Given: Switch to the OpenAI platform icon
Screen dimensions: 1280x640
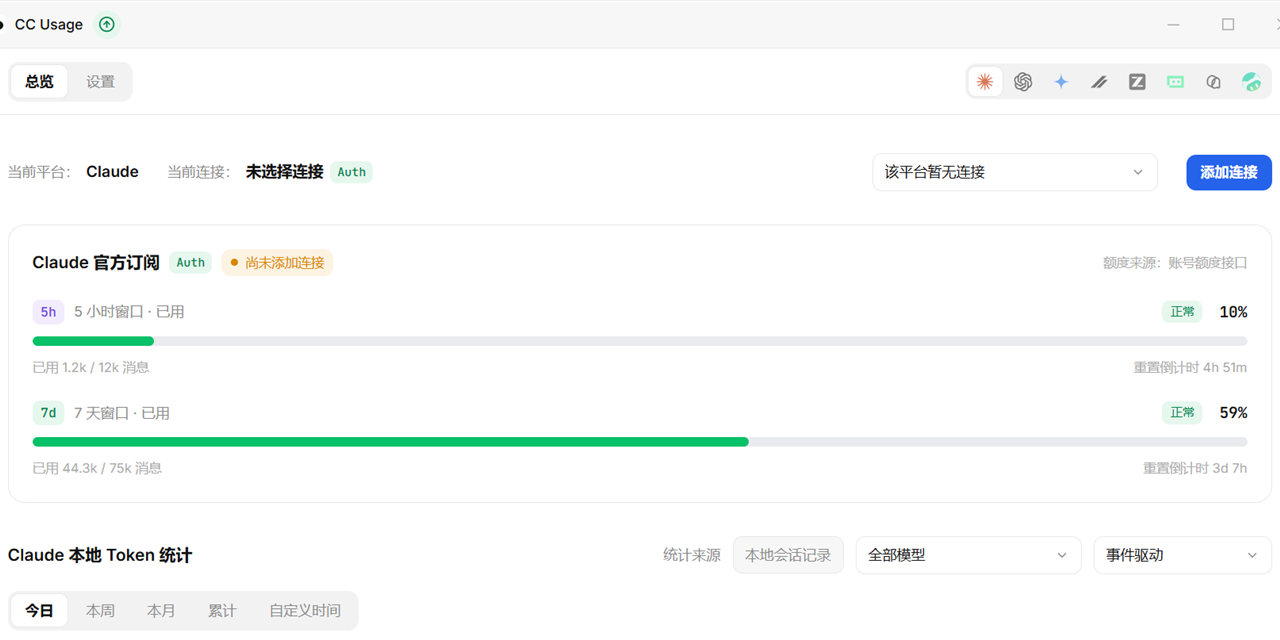Looking at the screenshot, I should click(x=1023, y=82).
